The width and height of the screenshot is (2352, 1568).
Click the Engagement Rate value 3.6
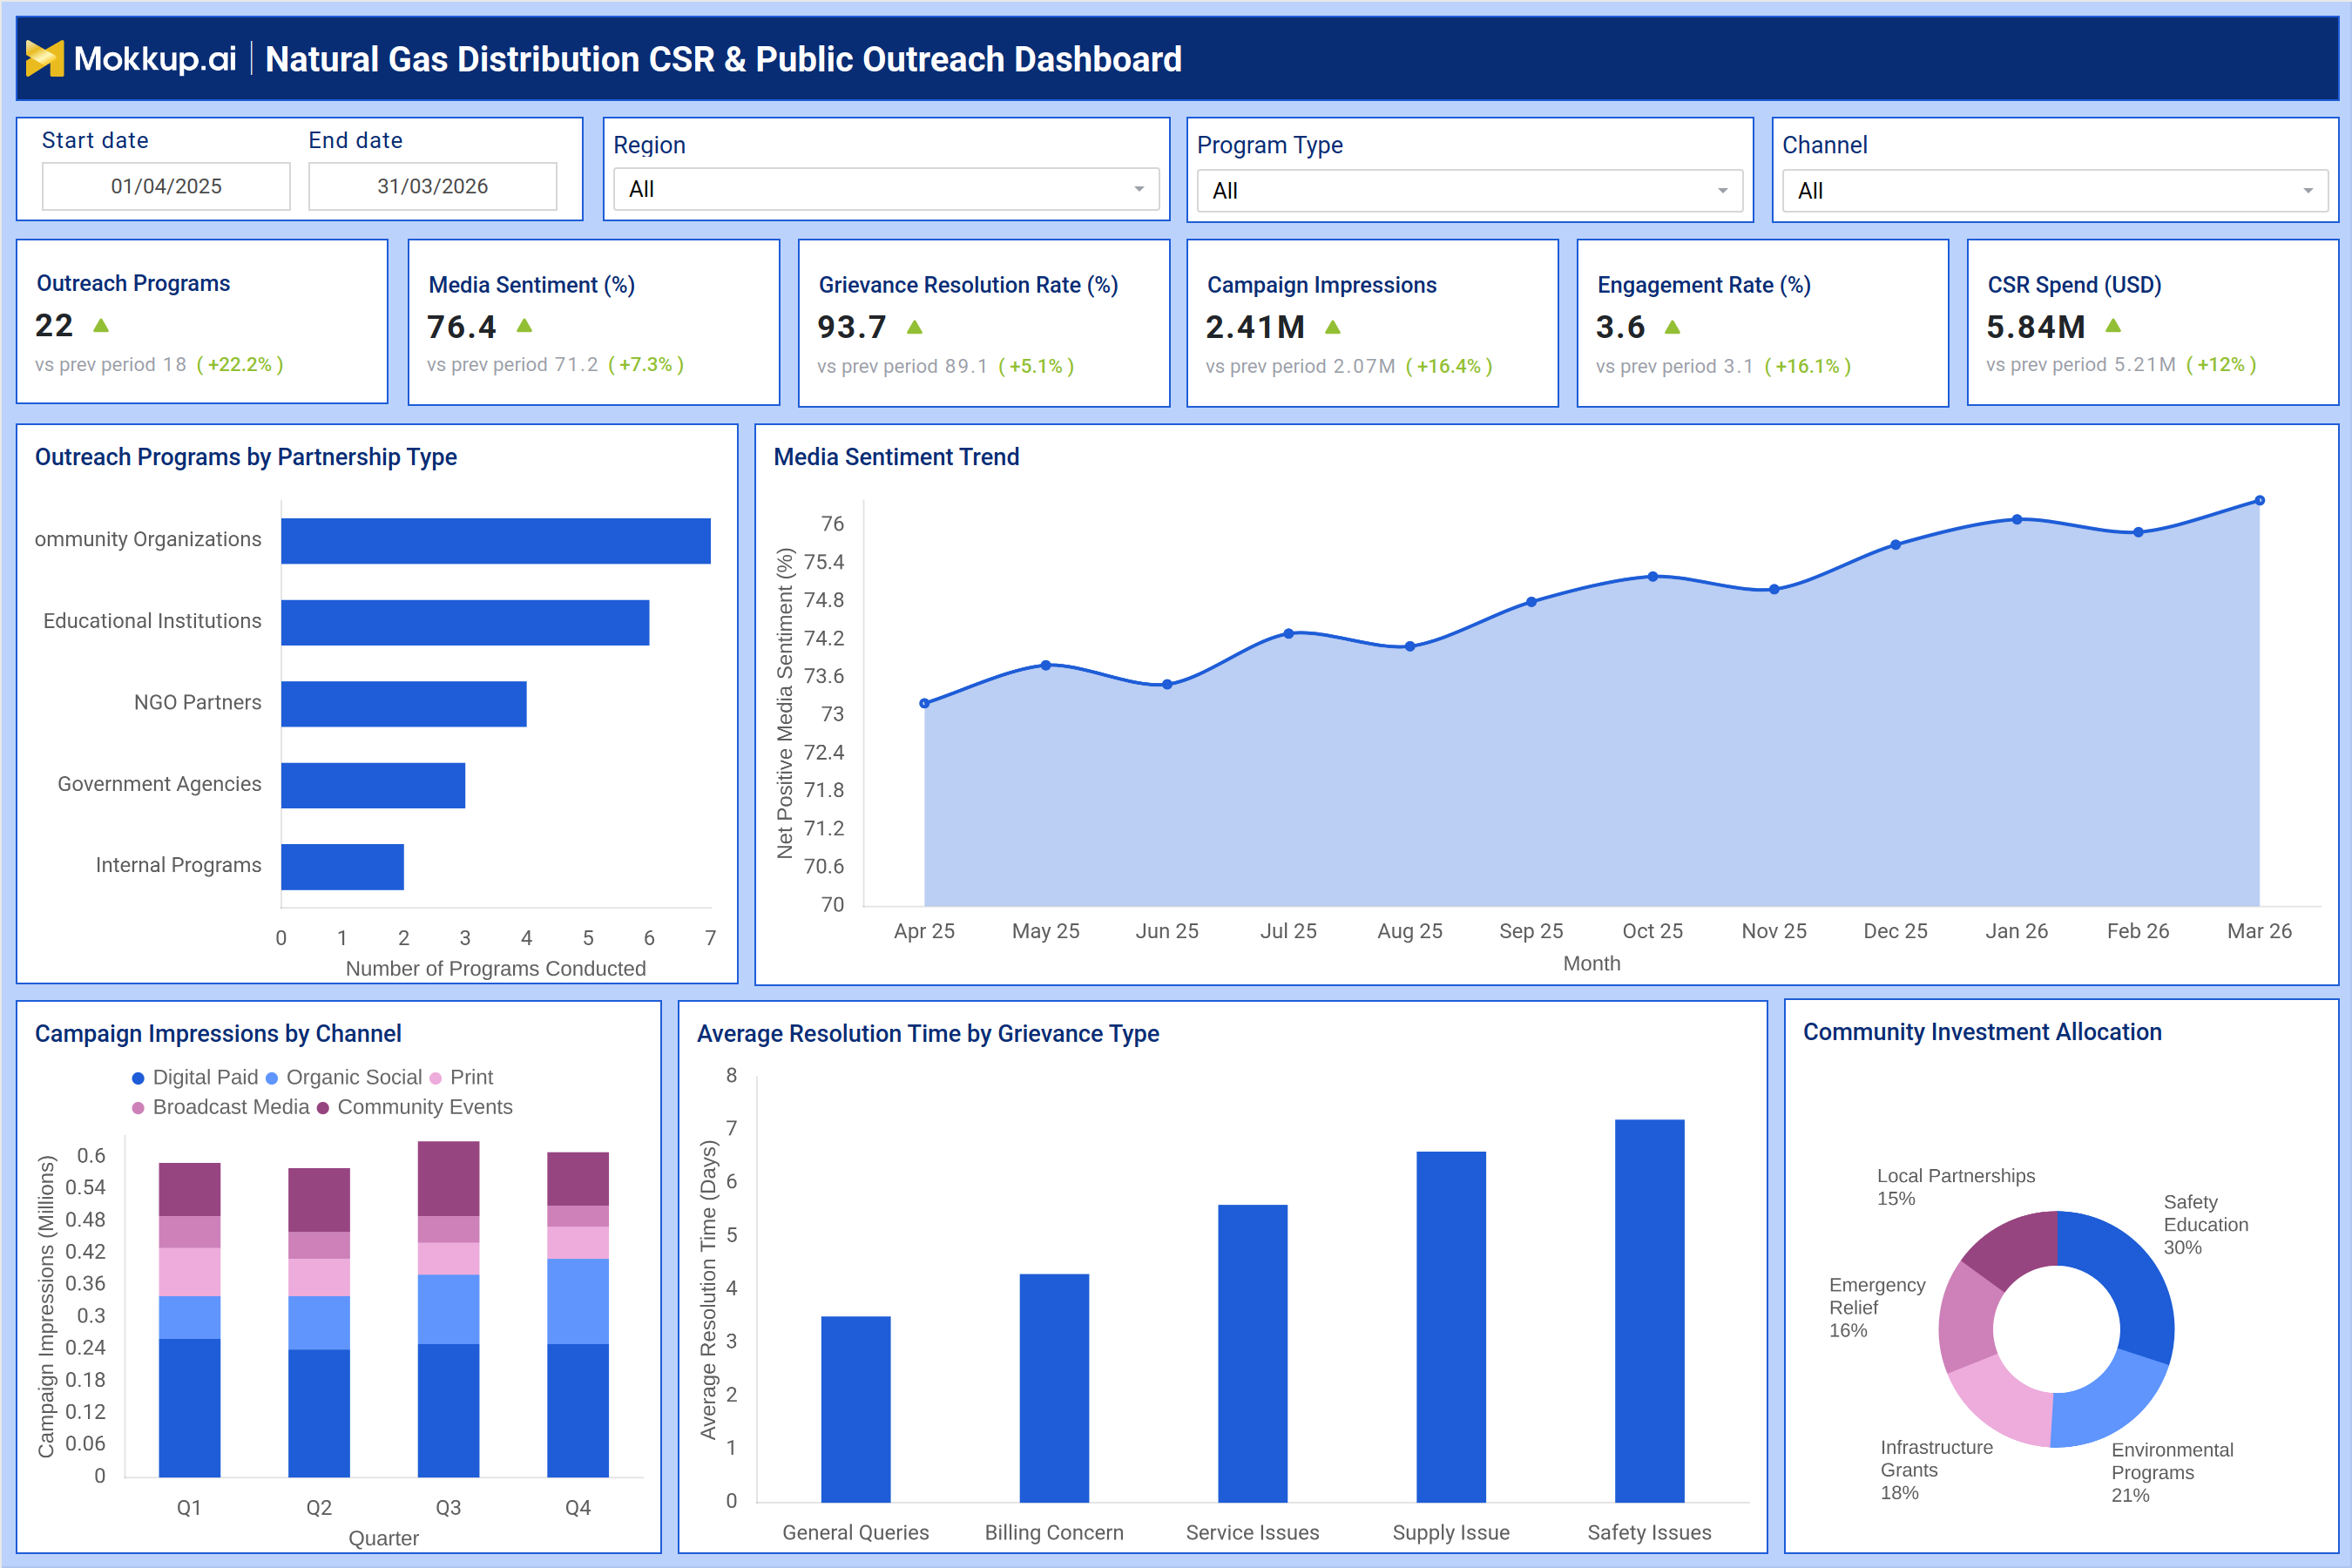tap(1620, 327)
